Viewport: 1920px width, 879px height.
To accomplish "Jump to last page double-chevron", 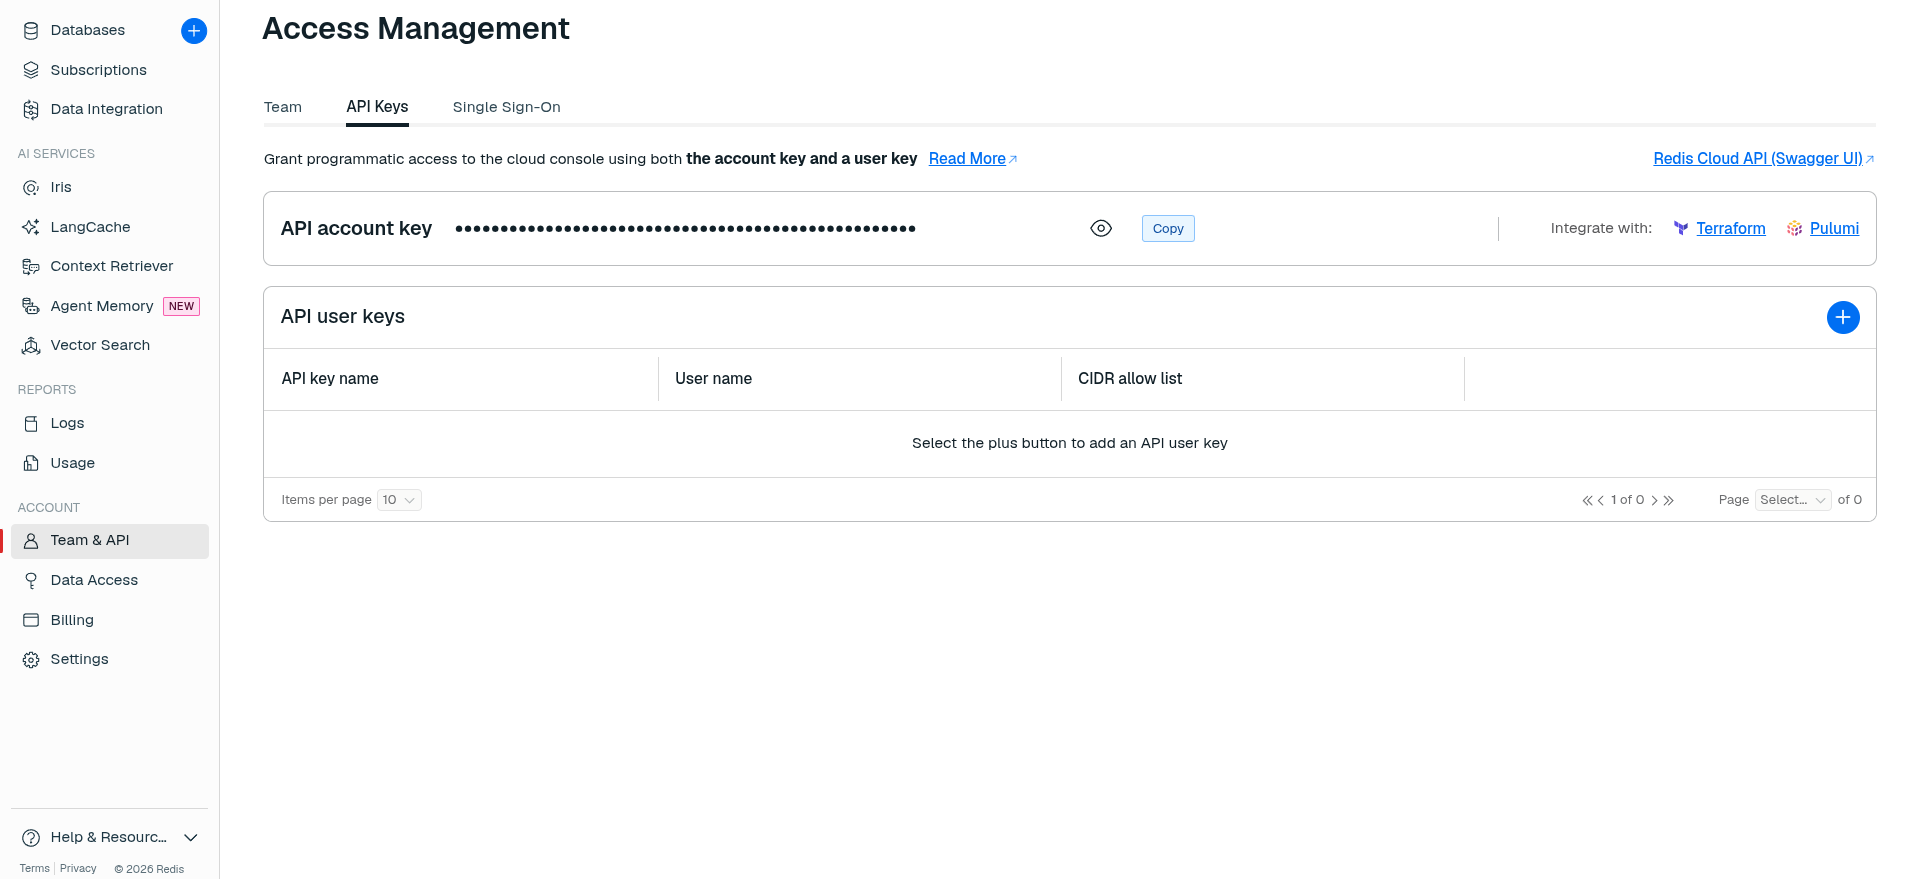I will pos(1669,500).
